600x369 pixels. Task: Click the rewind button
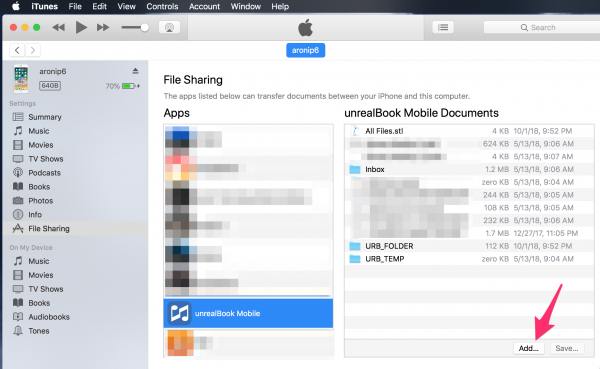click(59, 27)
